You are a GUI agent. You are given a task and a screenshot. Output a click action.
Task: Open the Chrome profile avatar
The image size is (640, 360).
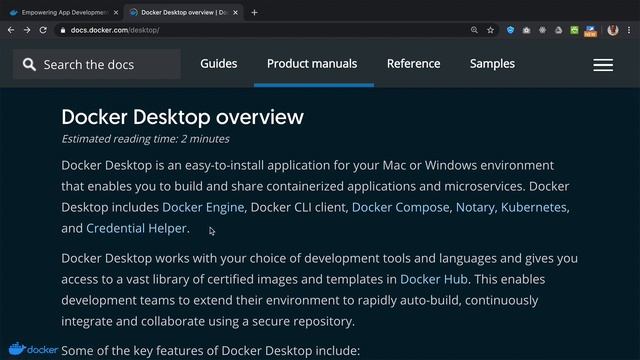click(613, 30)
